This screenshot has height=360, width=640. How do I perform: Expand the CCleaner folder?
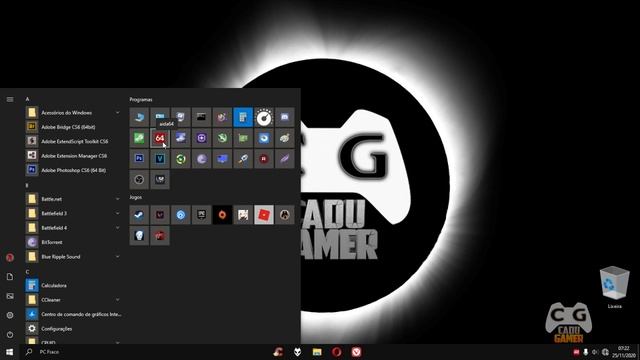click(73, 300)
